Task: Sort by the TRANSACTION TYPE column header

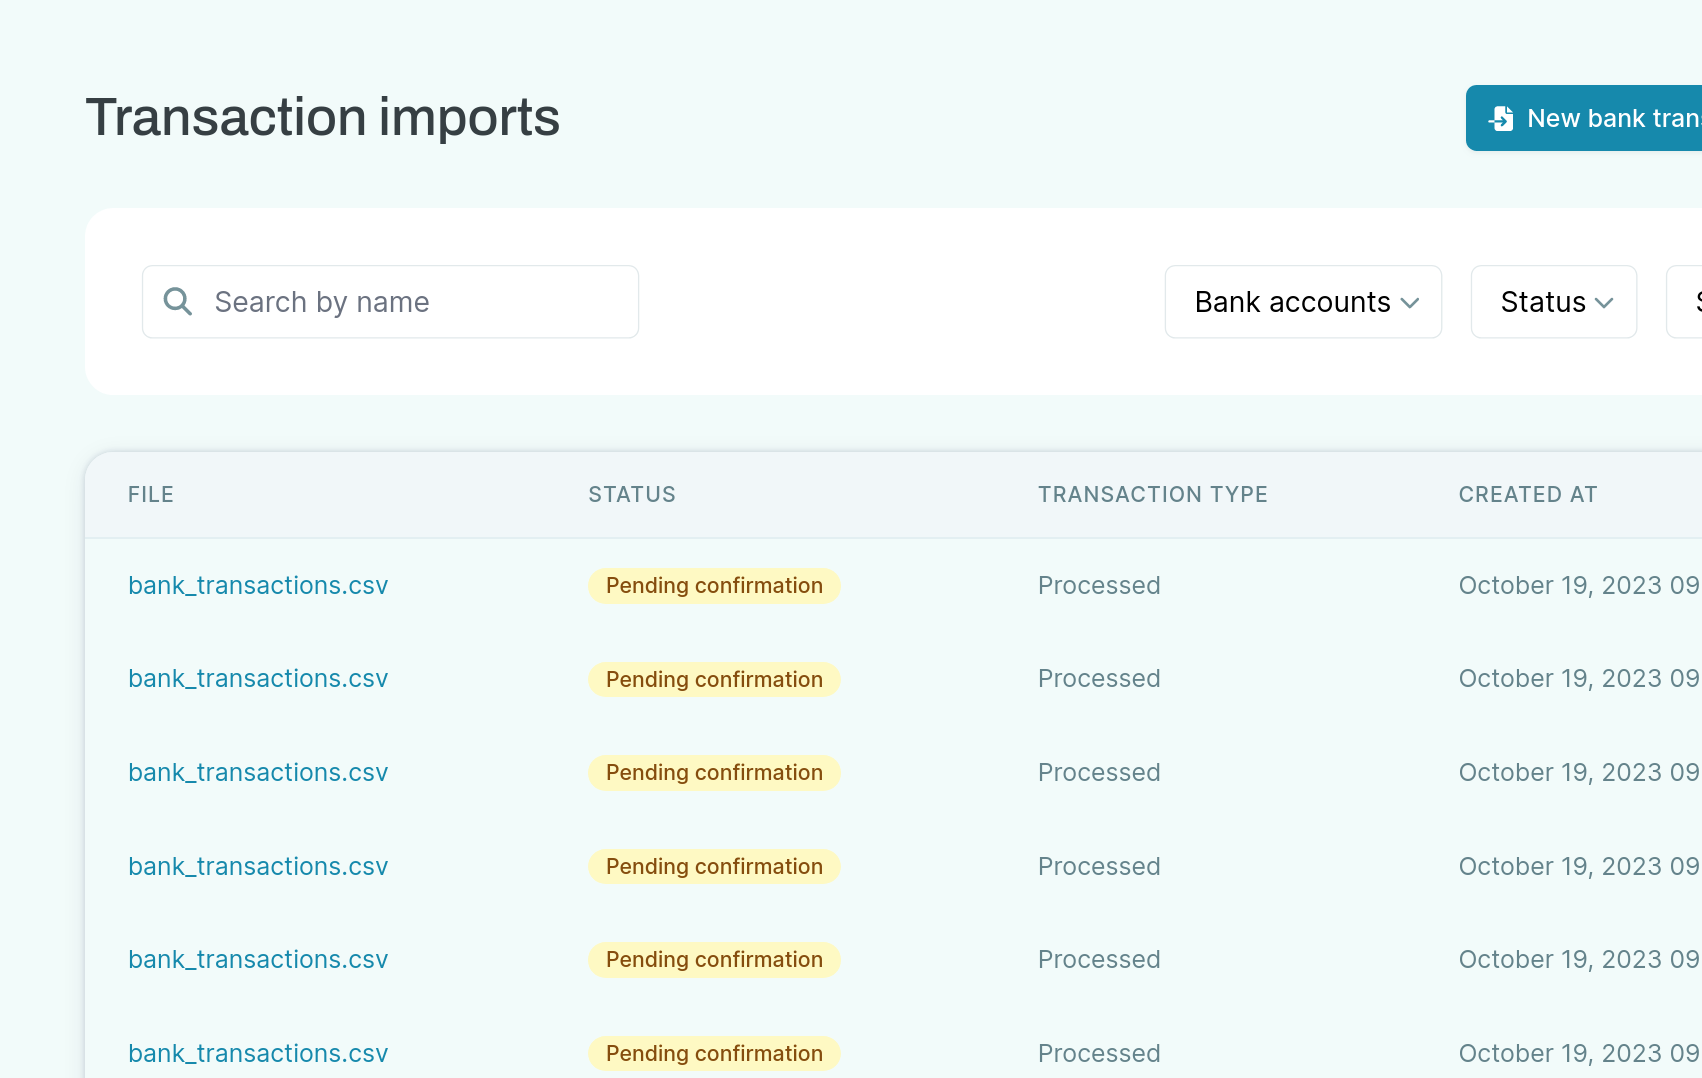Action: (x=1152, y=494)
